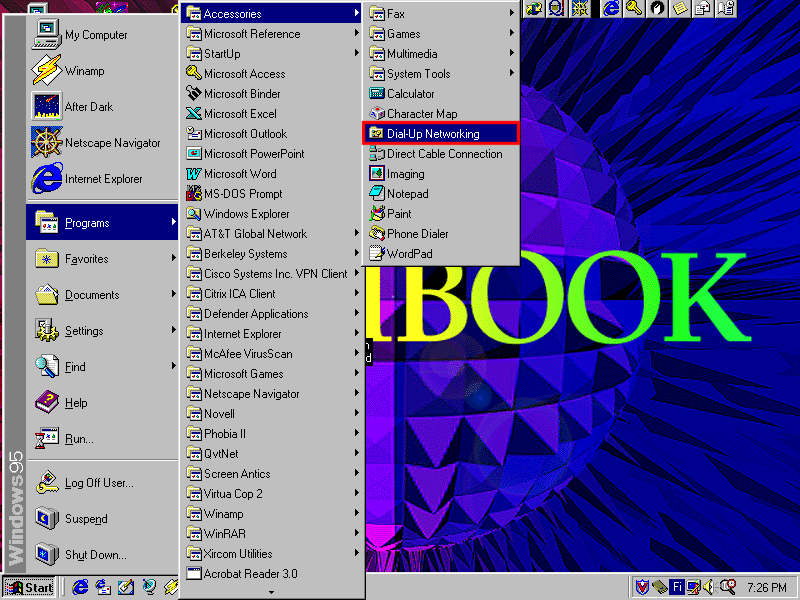The height and width of the screenshot is (600, 800).
Task: Launch Microsoft Binder
Action: pyautogui.click(x=272, y=93)
